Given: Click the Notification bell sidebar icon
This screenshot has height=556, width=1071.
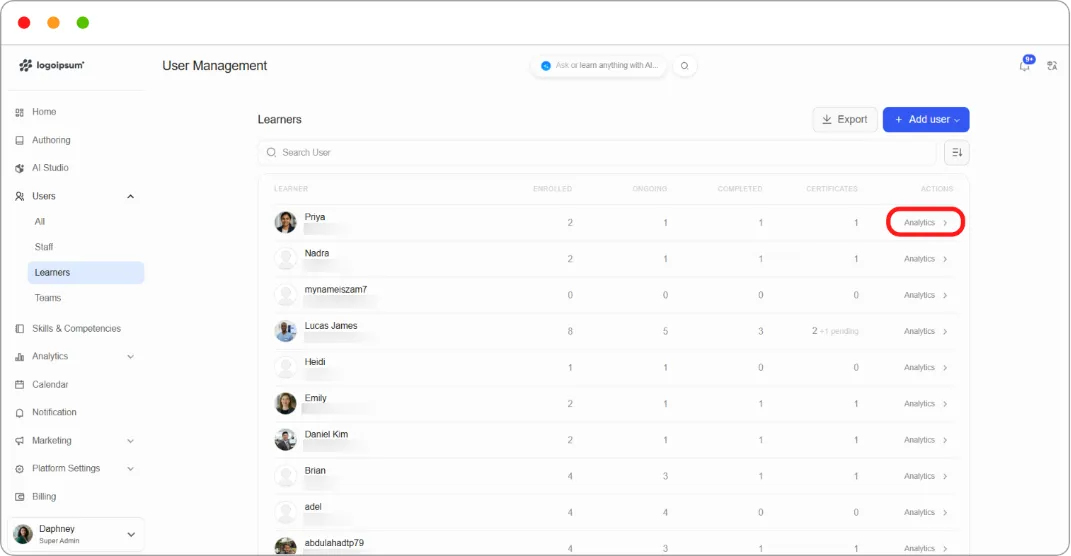Looking at the screenshot, I should click(x=19, y=413).
